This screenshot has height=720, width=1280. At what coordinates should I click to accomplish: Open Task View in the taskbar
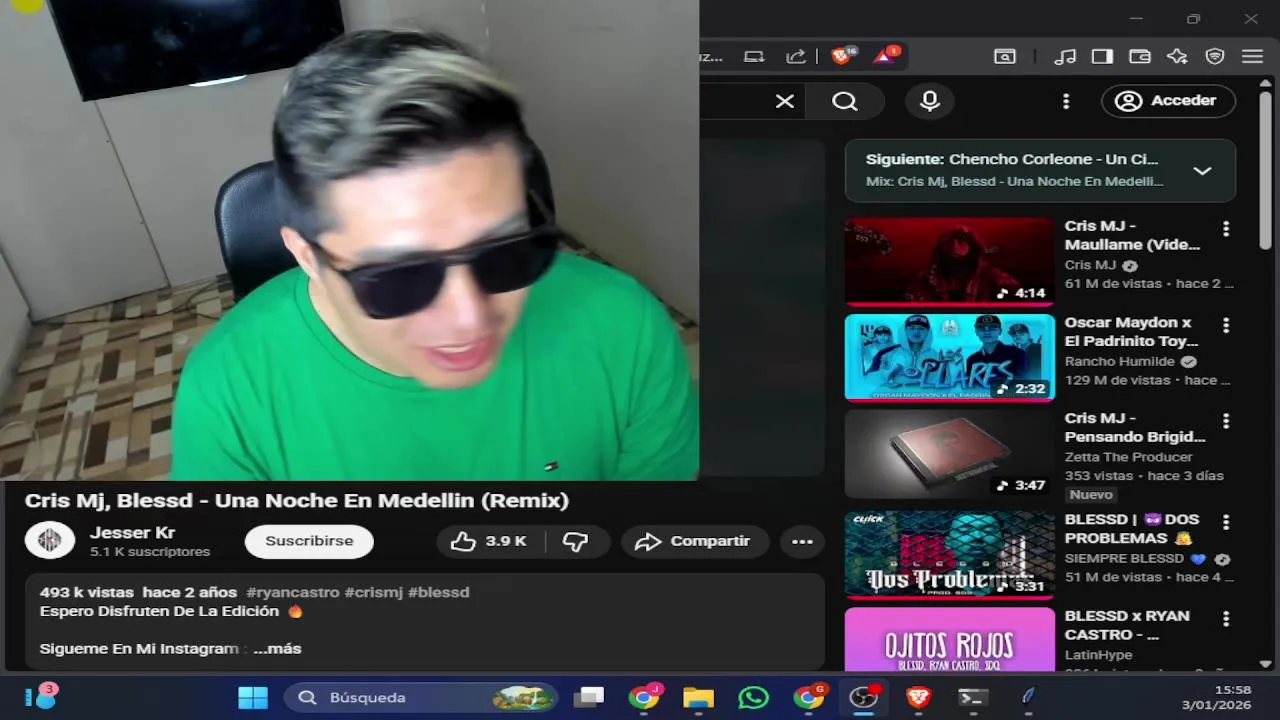pyautogui.click(x=589, y=697)
